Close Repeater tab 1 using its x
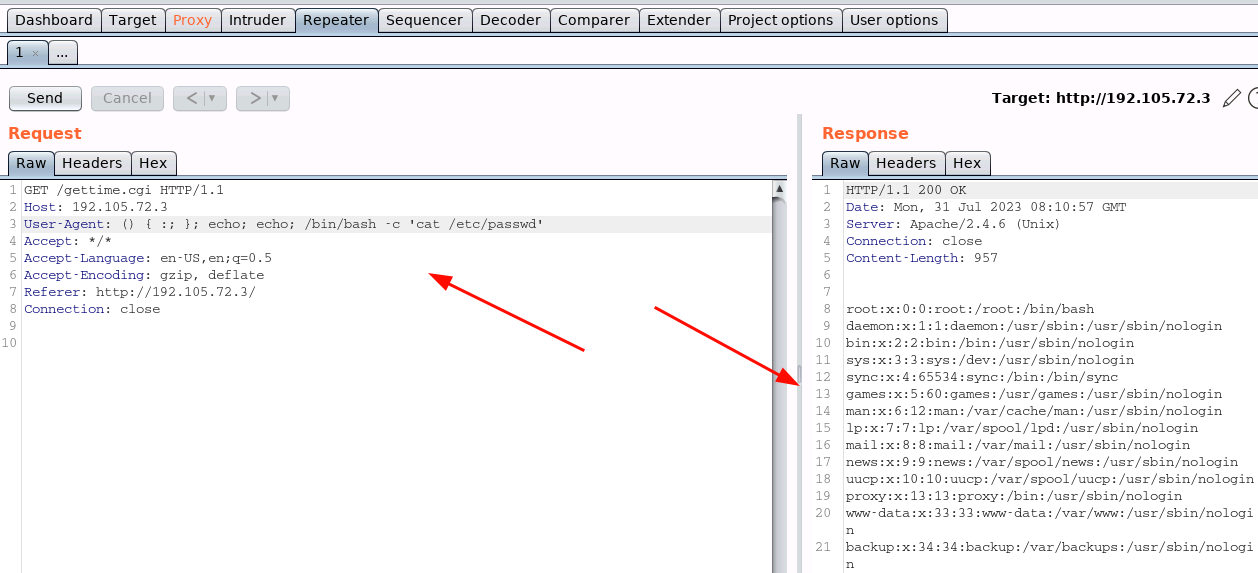 click(x=35, y=53)
